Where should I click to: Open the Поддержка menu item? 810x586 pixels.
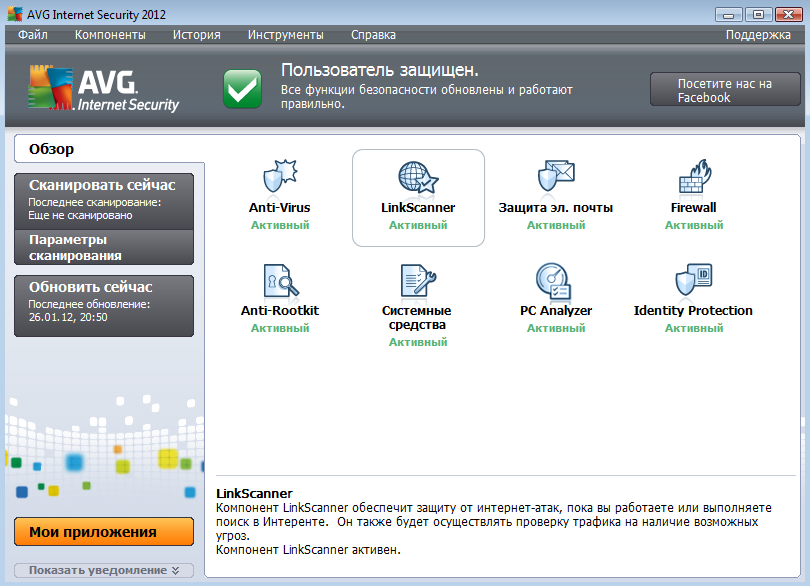click(758, 35)
